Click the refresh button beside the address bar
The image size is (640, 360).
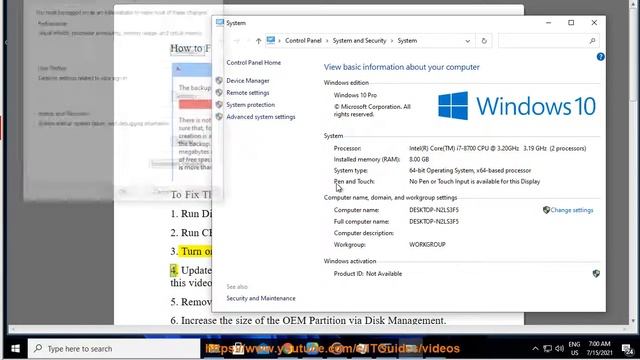point(484,41)
